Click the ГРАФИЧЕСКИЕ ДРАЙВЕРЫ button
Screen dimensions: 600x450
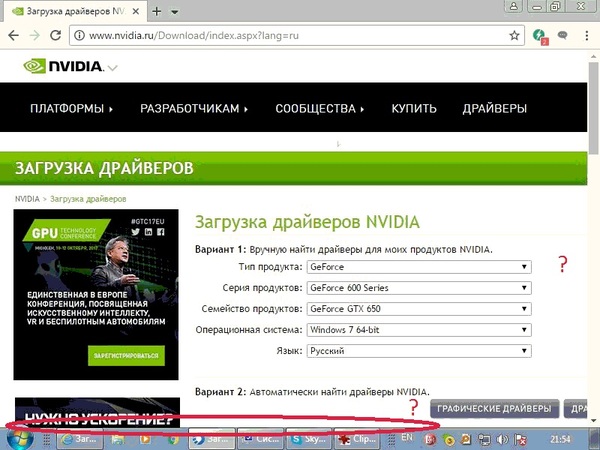[494, 408]
